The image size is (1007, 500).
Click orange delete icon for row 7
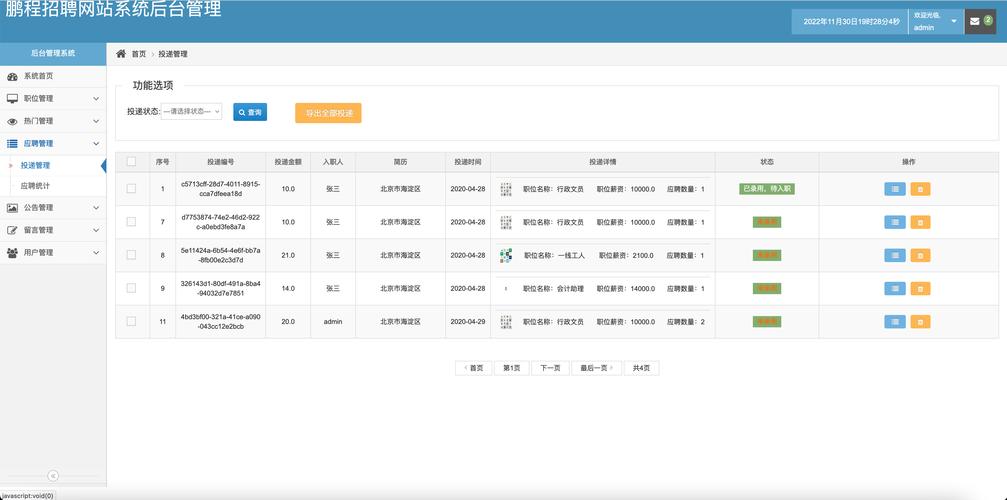pos(920,222)
